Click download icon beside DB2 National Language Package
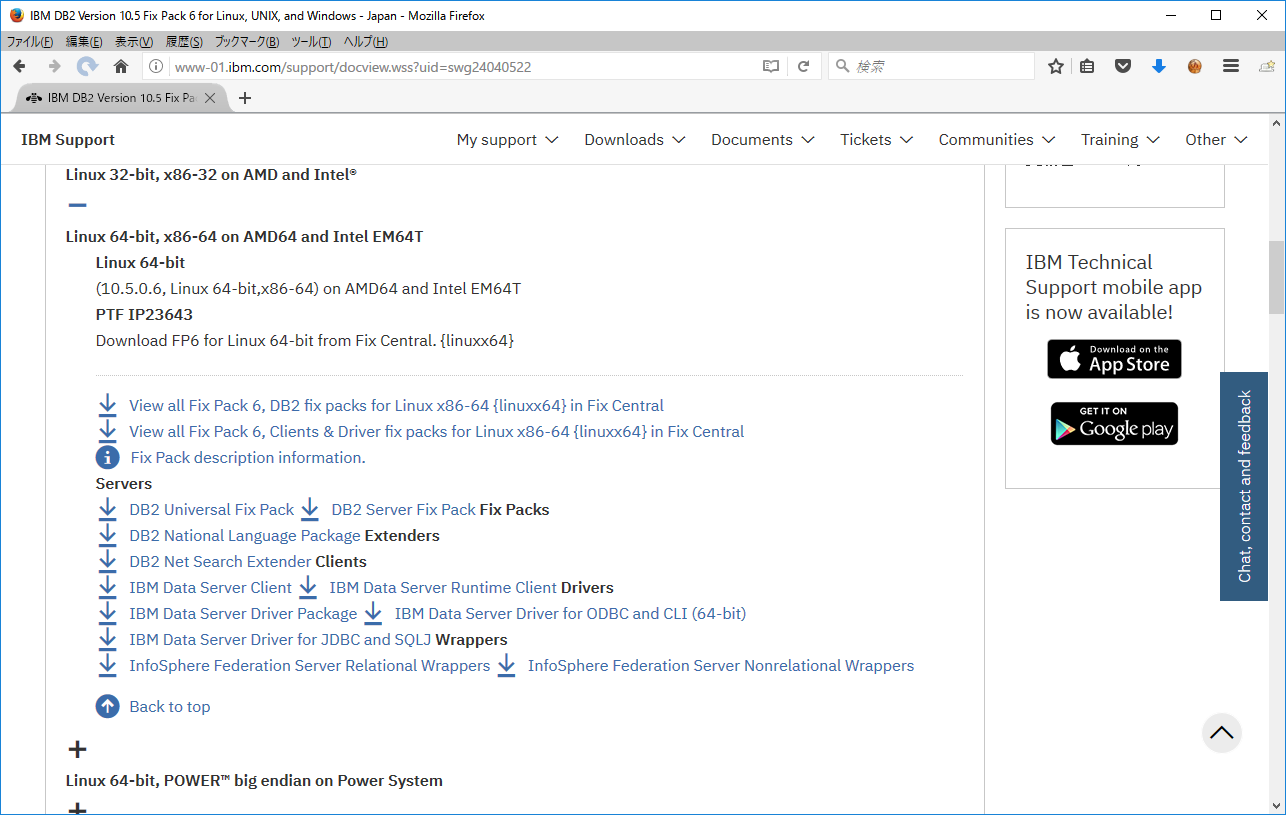The image size is (1286, 815). point(108,535)
